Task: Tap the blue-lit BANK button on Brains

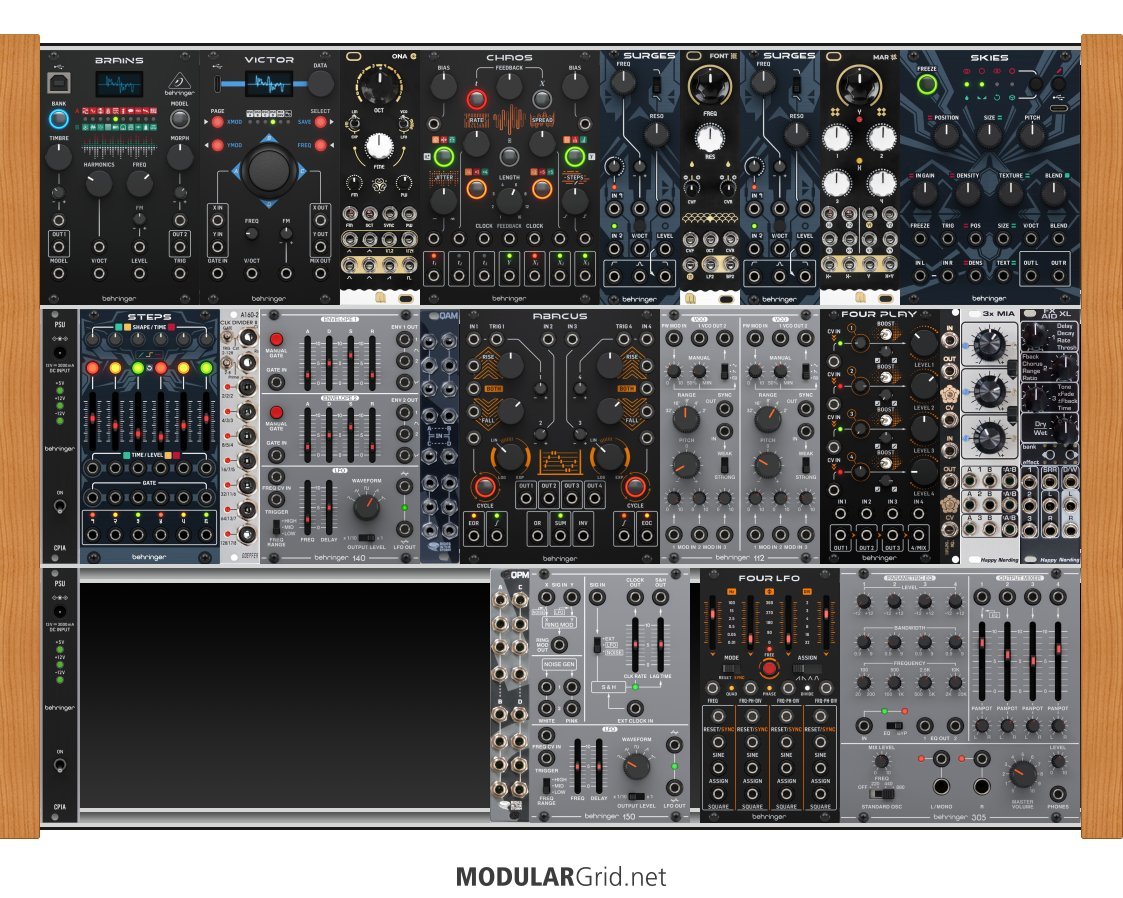Action: (x=59, y=119)
